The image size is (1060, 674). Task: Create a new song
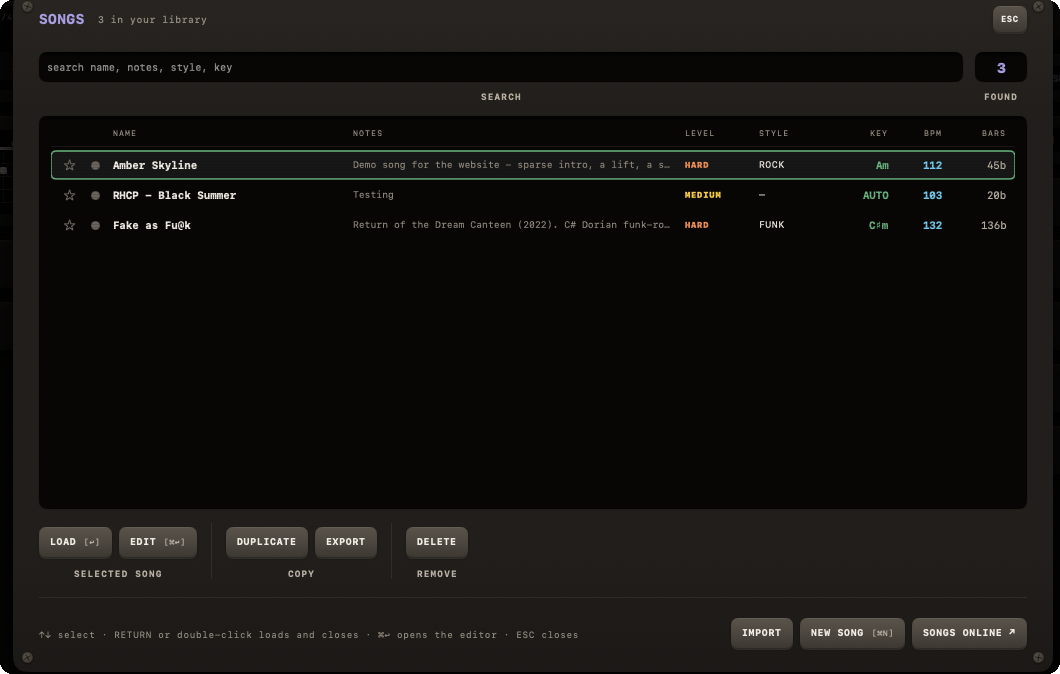coord(852,633)
